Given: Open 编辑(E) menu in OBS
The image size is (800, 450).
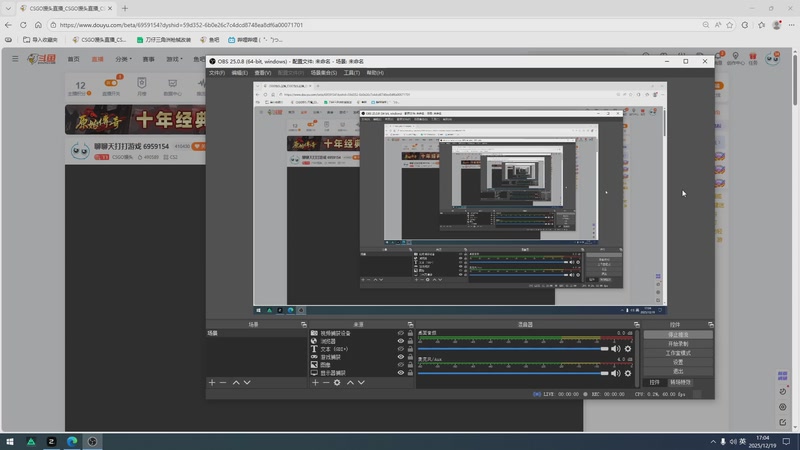Looking at the screenshot, I should click(239, 73).
